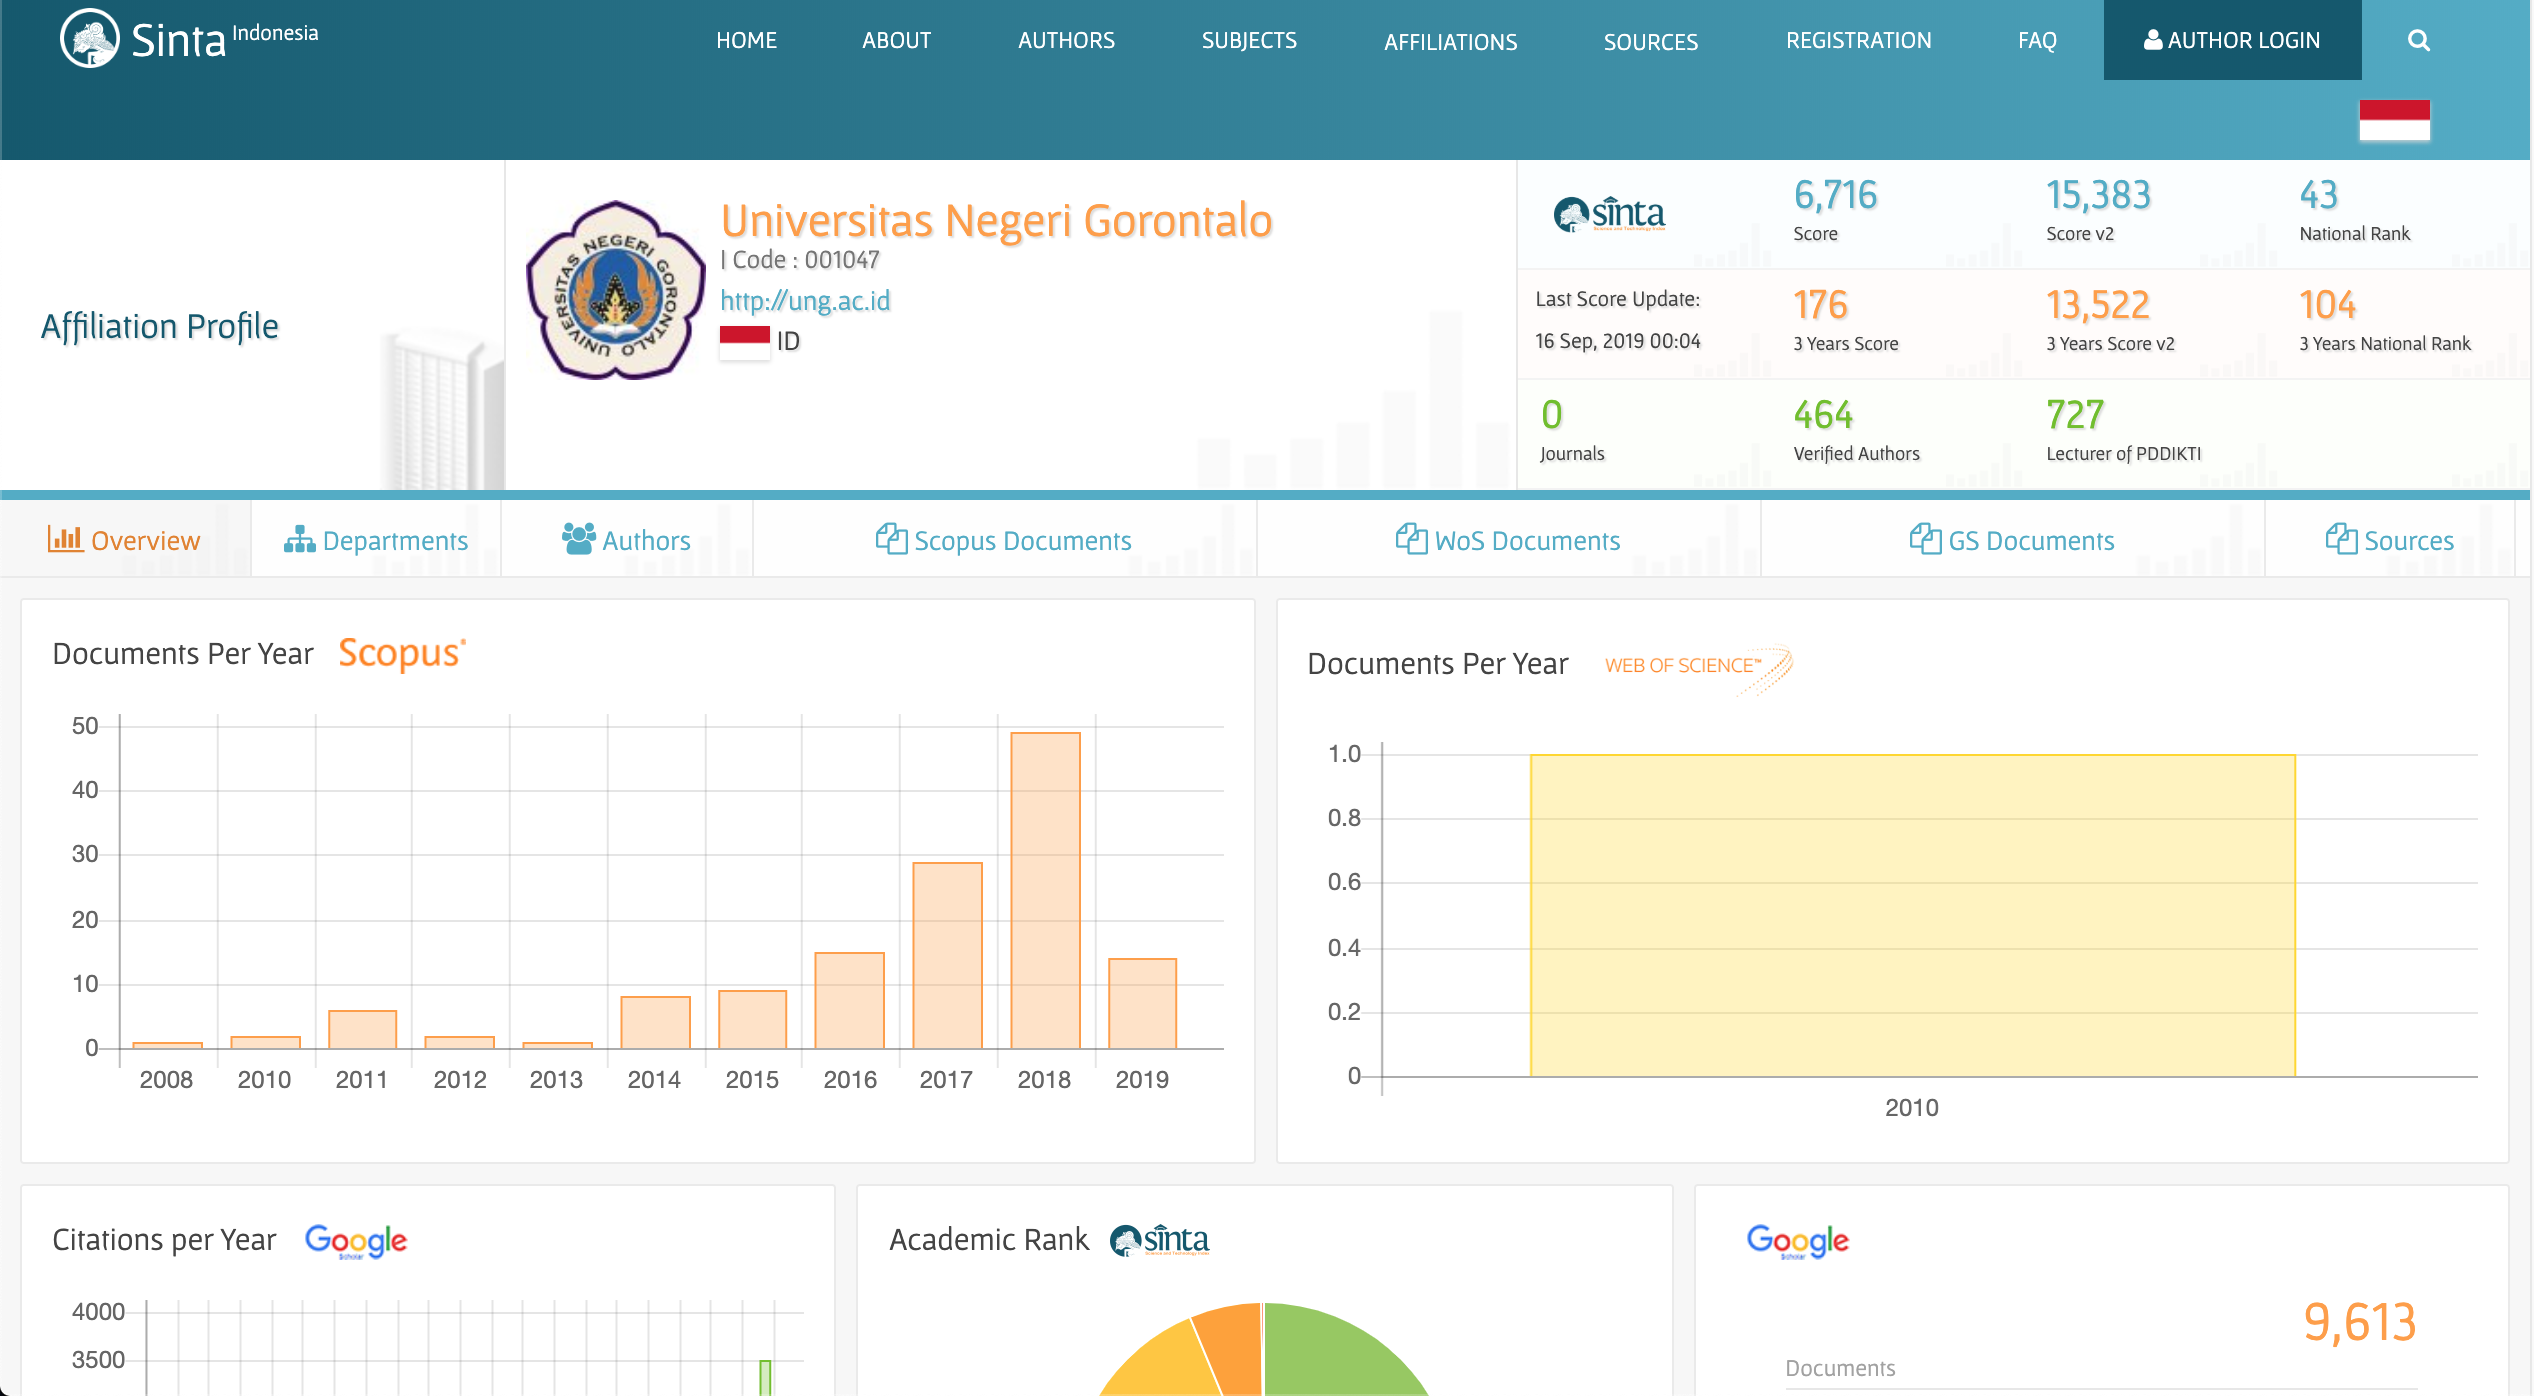Image resolution: width=2534 pixels, height=1396 pixels.
Task: Click the 0 Journals value
Action: 1551,415
